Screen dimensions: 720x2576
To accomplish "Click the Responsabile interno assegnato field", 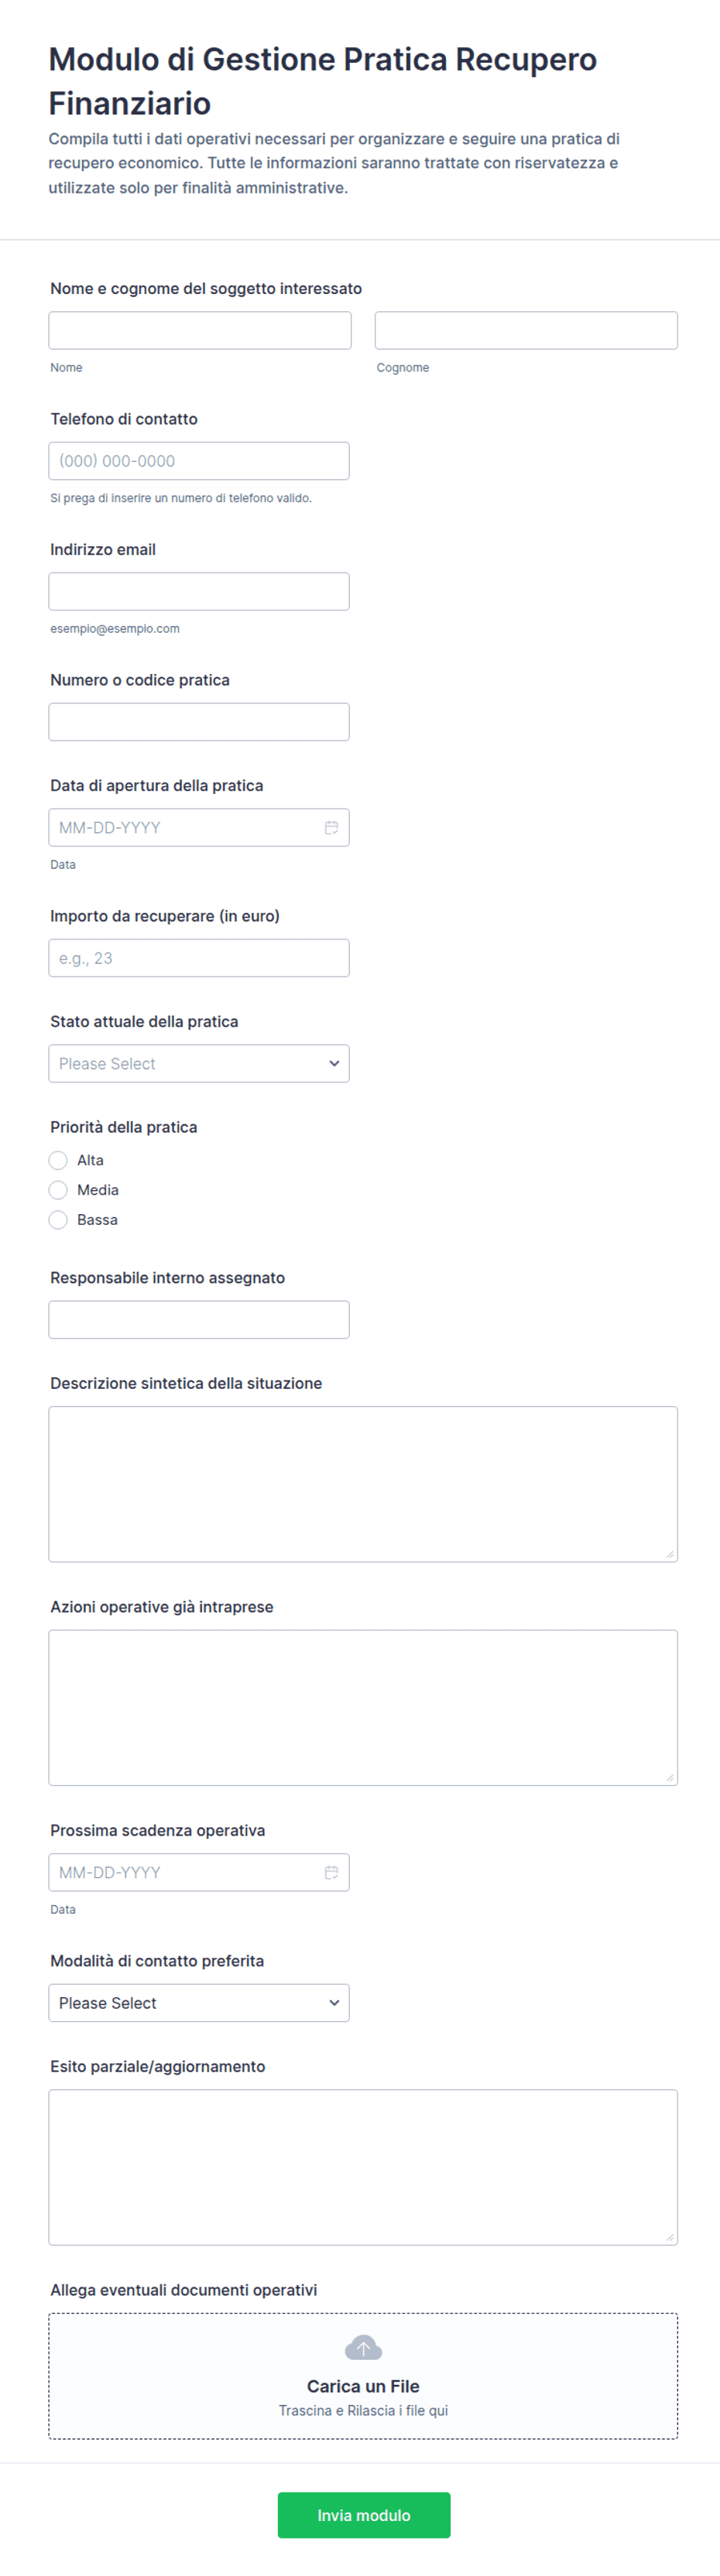I will (199, 1319).
